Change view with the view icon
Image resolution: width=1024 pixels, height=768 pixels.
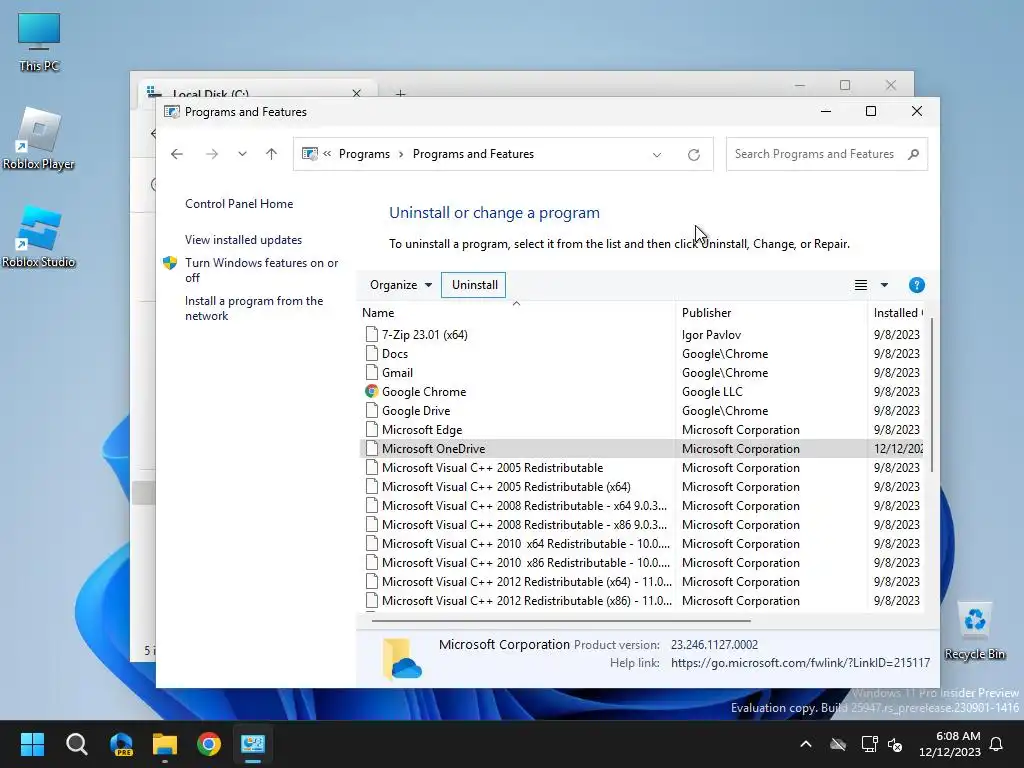861,285
